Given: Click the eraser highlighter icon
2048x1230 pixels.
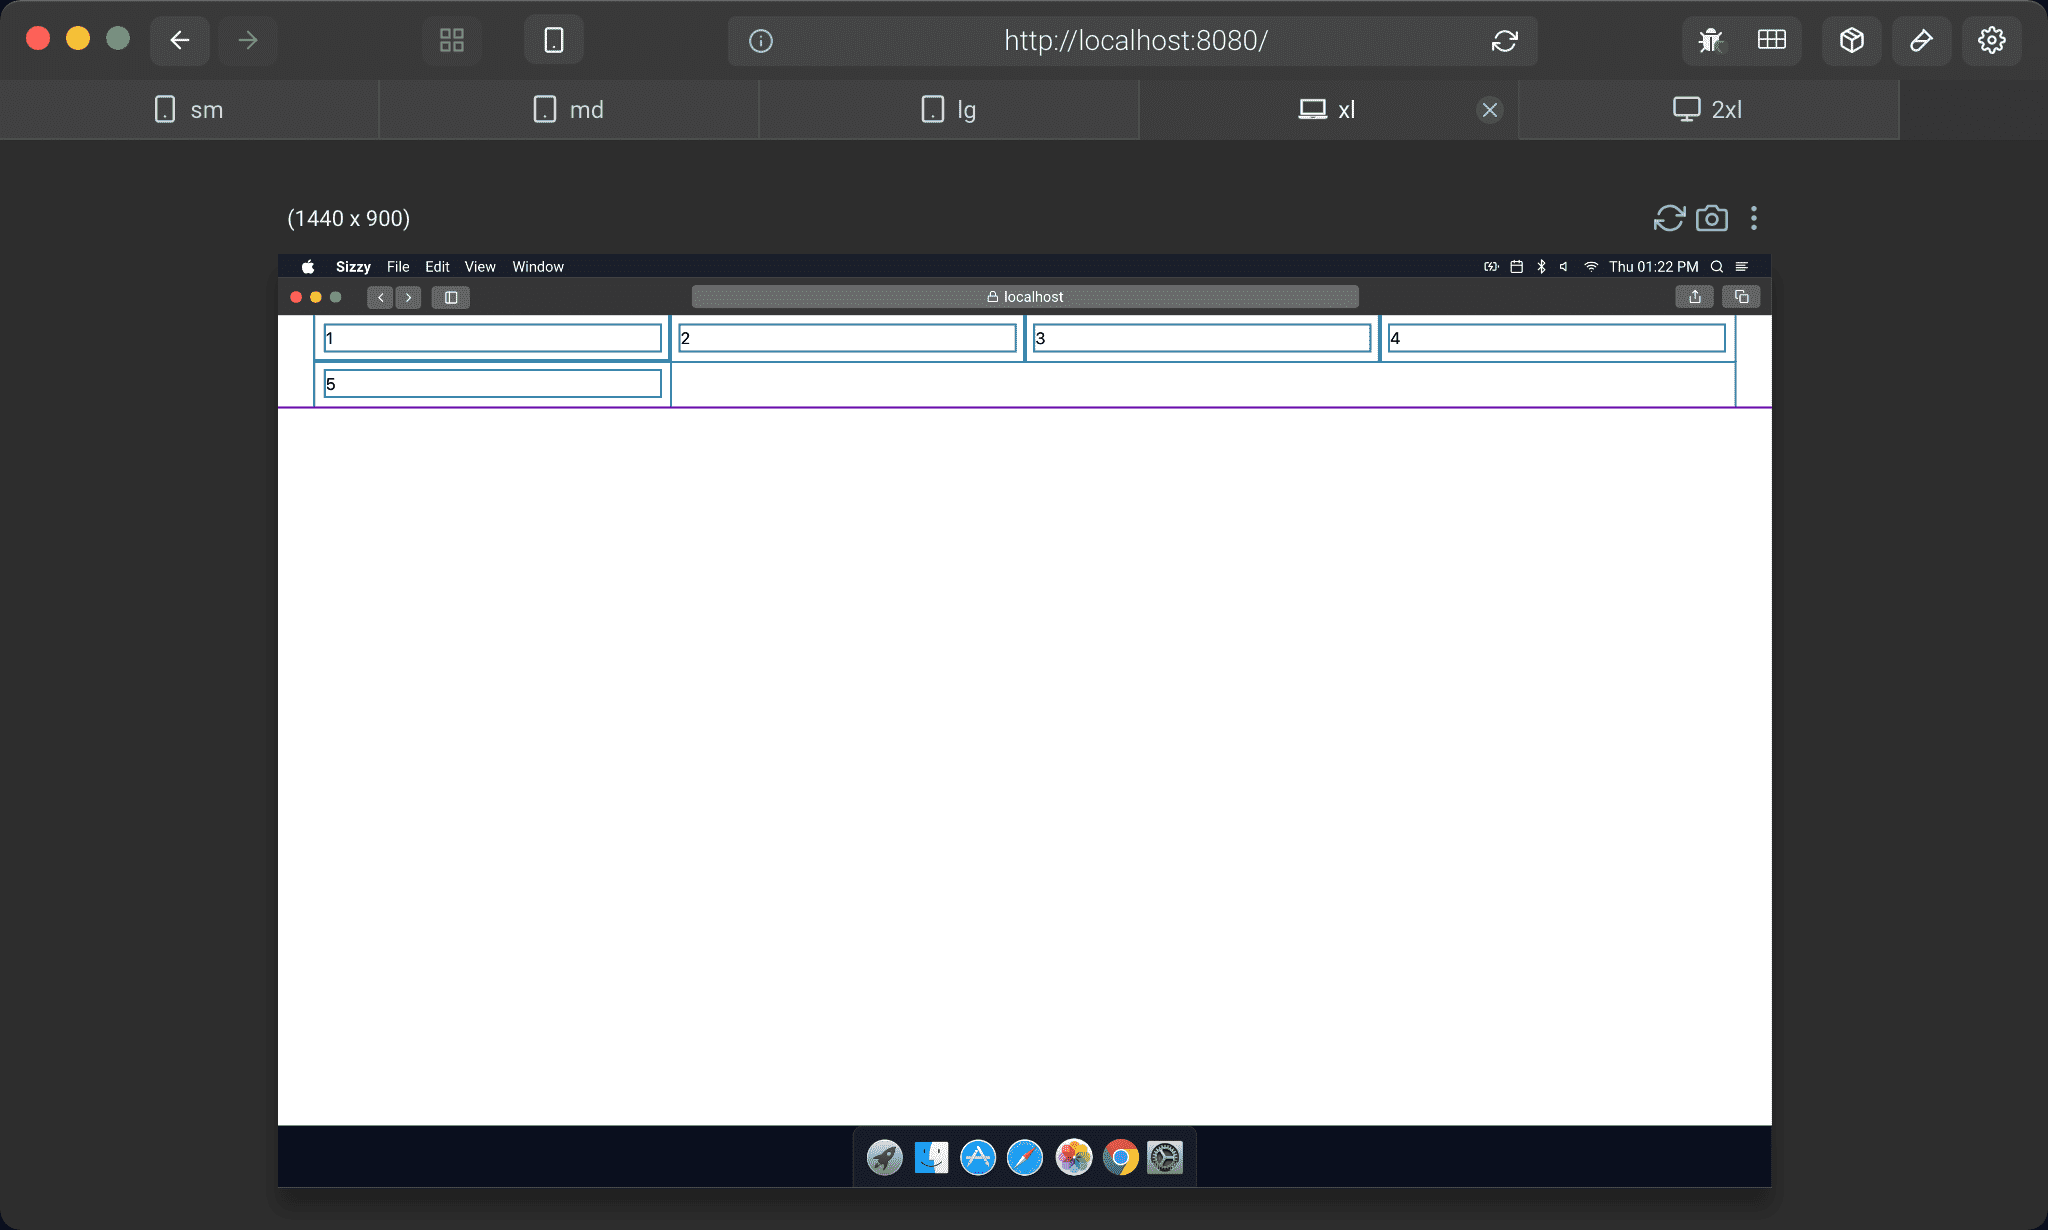Looking at the screenshot, I should 1921,40.
